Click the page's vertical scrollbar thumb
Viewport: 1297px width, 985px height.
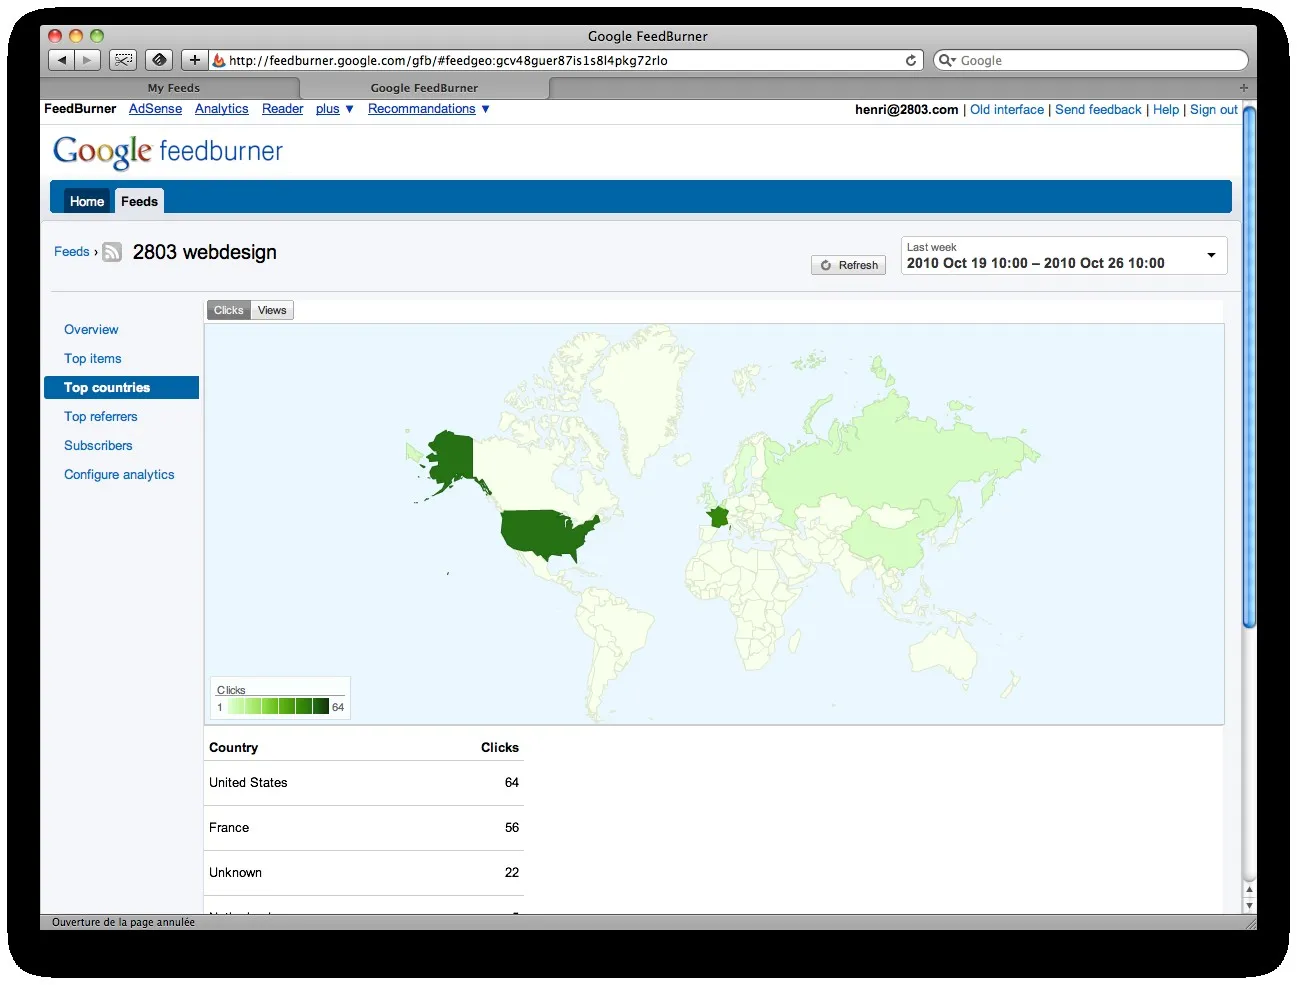[x=1249, y=366]
